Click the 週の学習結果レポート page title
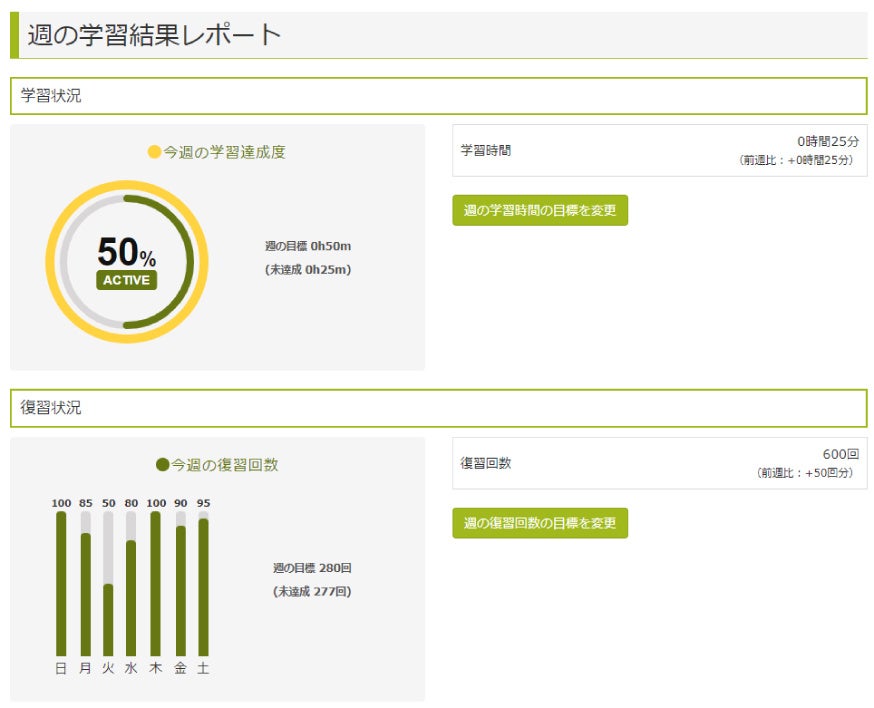The height and width of the screenshot is (708, 874). tap(154, 35)
